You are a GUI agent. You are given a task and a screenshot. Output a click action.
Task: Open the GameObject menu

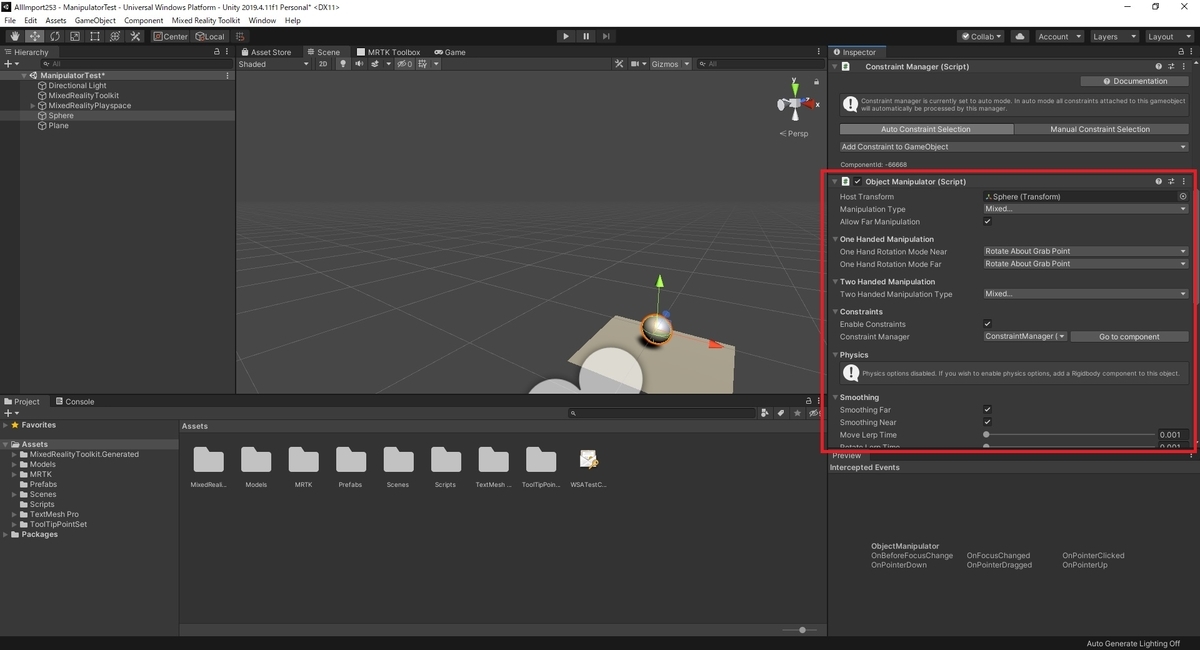coord(95,20)
